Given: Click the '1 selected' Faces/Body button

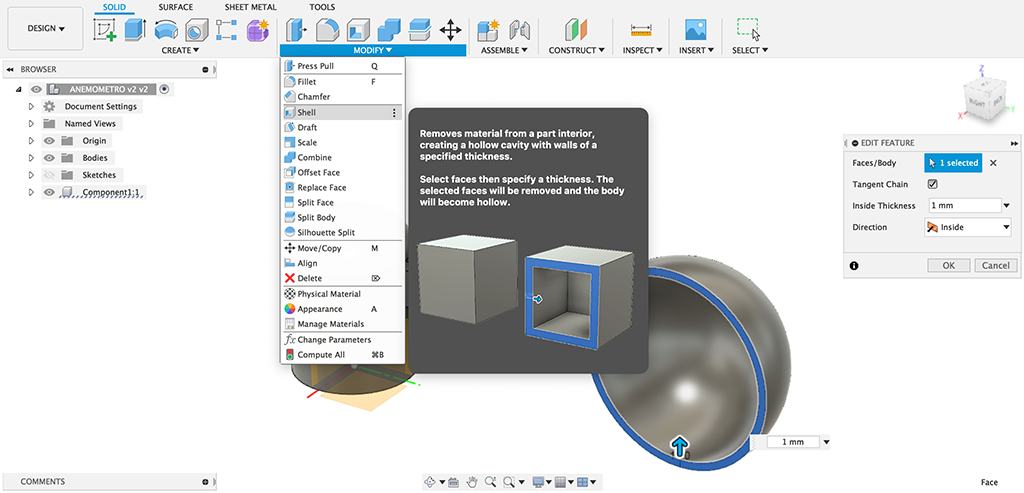Looking at the screenshot, I should (x=953, y=163).
